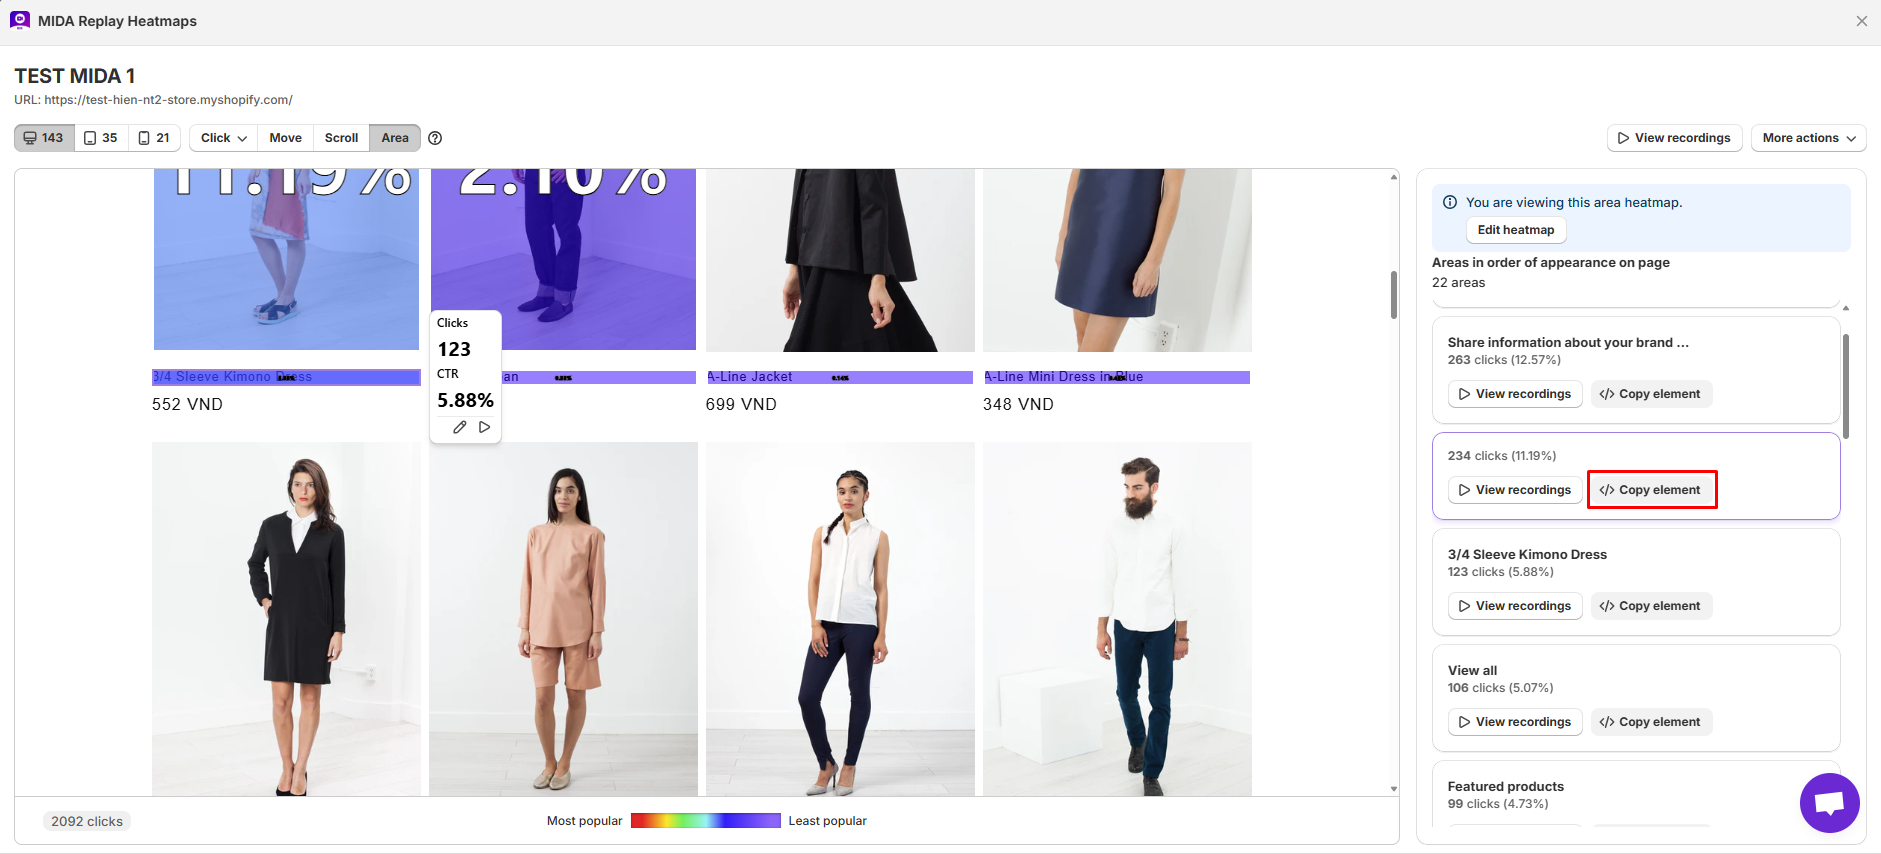
Task: Click the MIDA Replay Heatmaps logo icon
Action: [x=20, y=21]
